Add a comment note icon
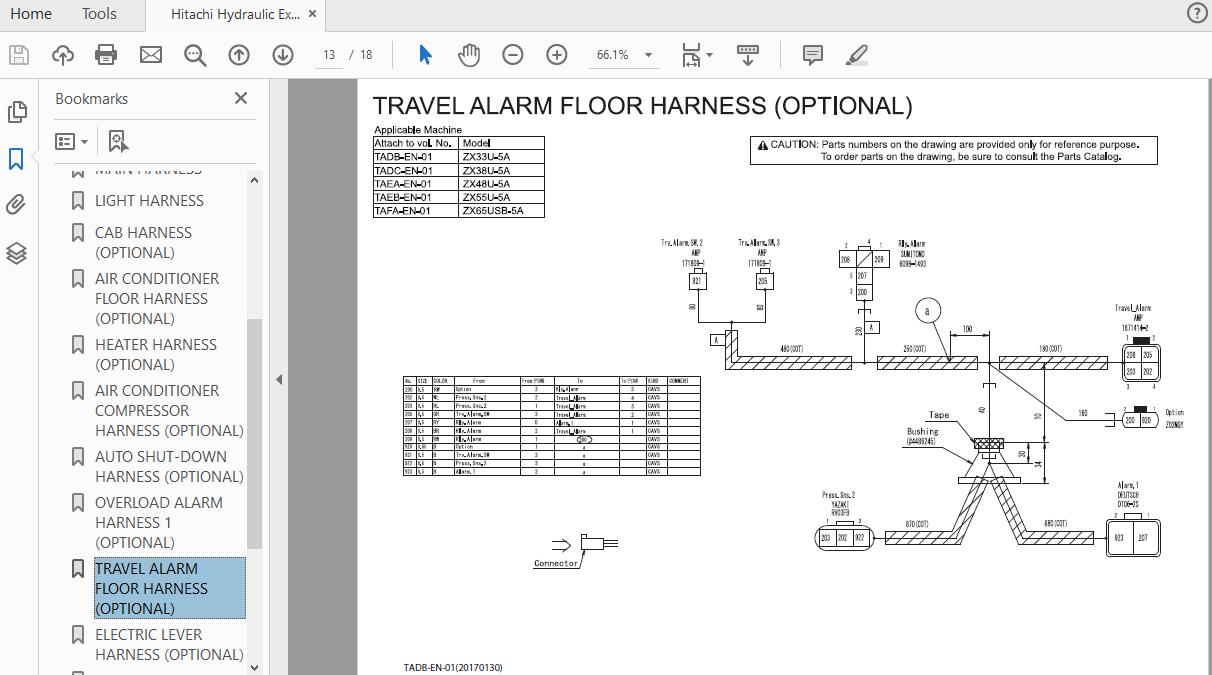Image resolution: width=1212 pixels, height=675 pixels. pos(813,55)
